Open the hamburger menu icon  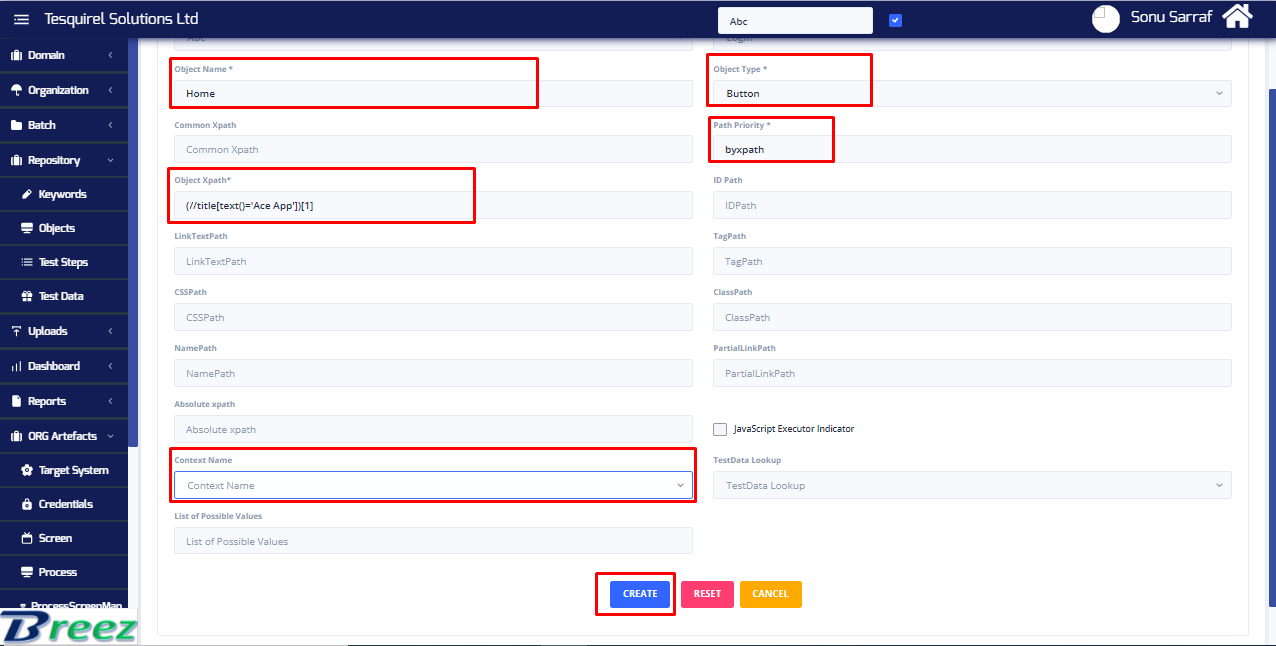click(x=21, y=19)
